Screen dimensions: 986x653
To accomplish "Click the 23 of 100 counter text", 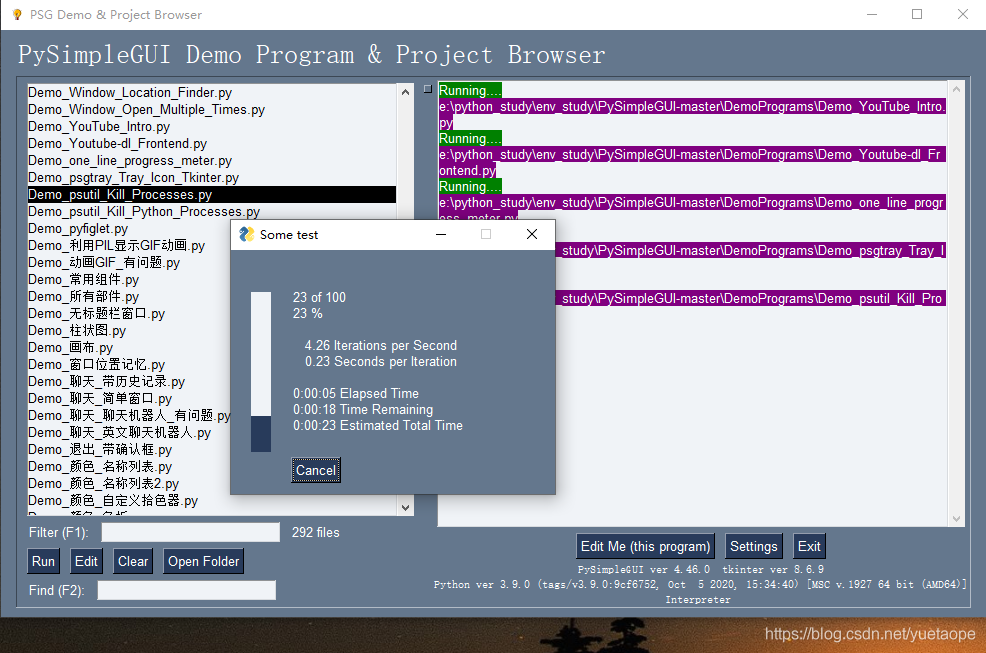I will pos(319,297).
